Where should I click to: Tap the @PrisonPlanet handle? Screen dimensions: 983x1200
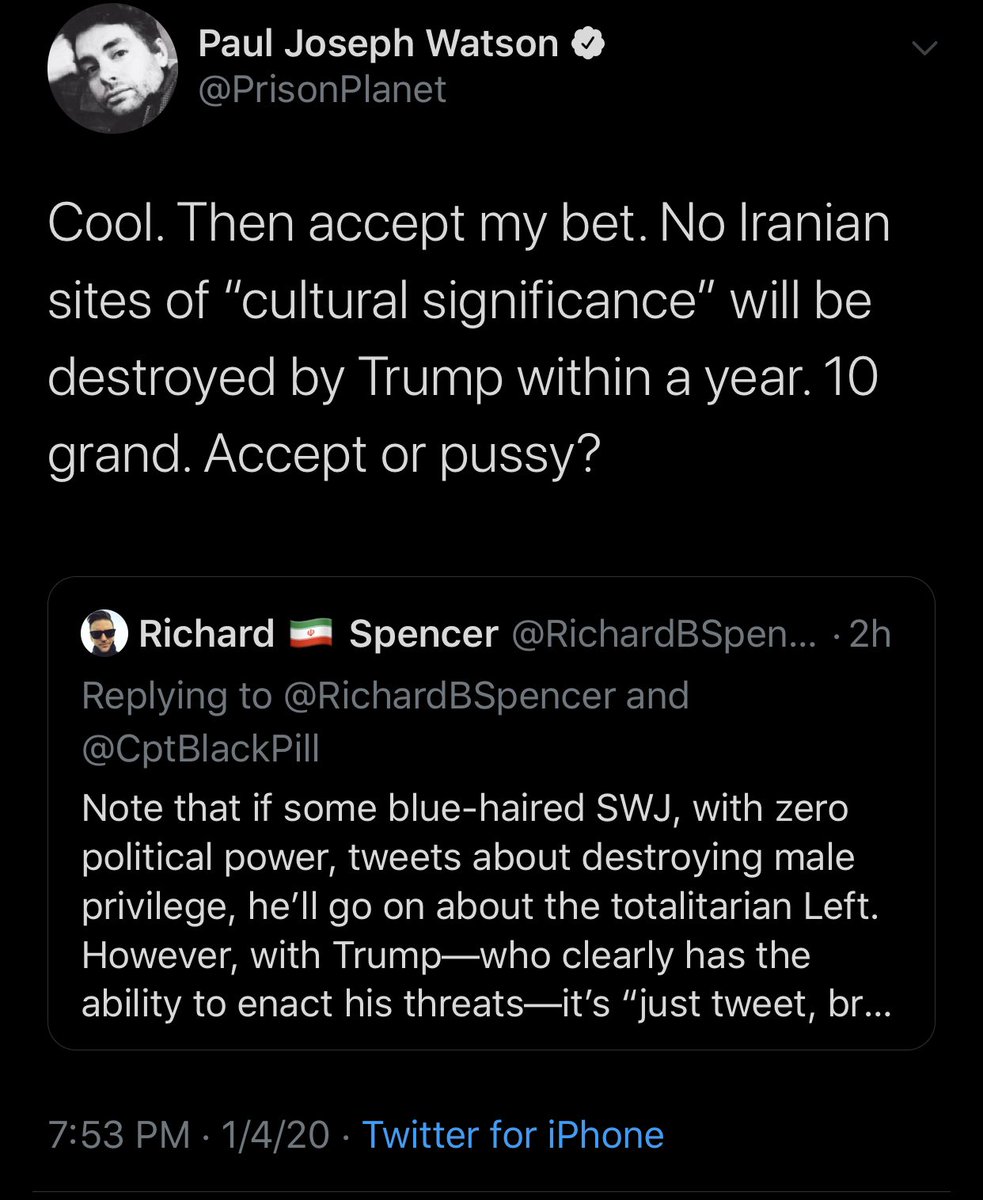322,91
